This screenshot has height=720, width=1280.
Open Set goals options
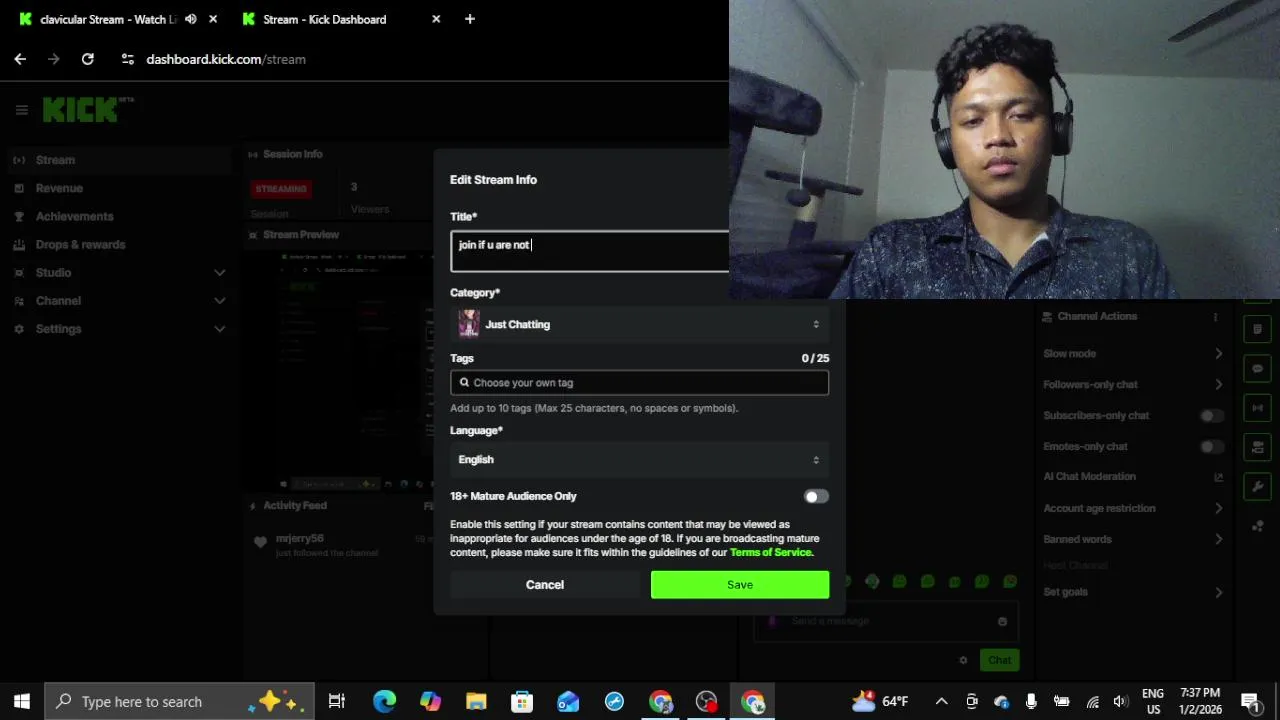point(1133,592)
